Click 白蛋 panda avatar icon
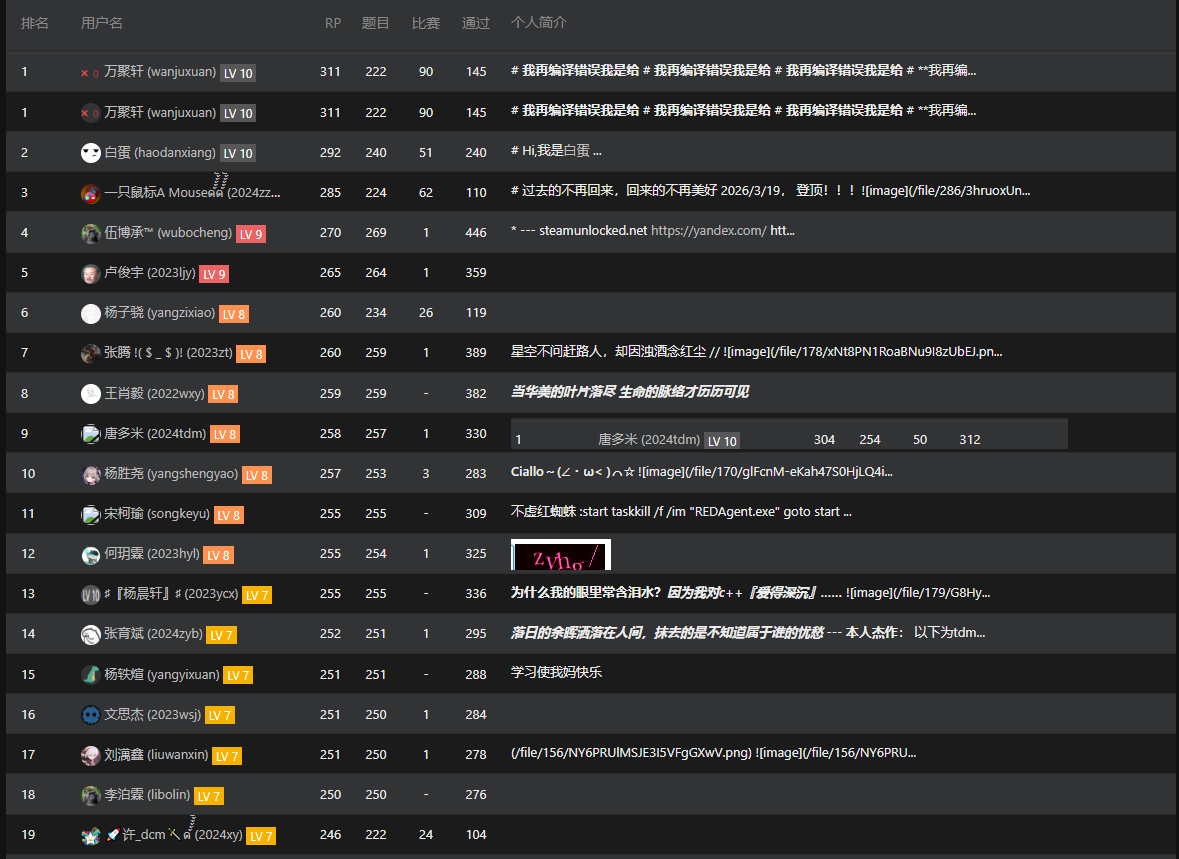Screen dimensions: 1179x859 coord(90,153)
